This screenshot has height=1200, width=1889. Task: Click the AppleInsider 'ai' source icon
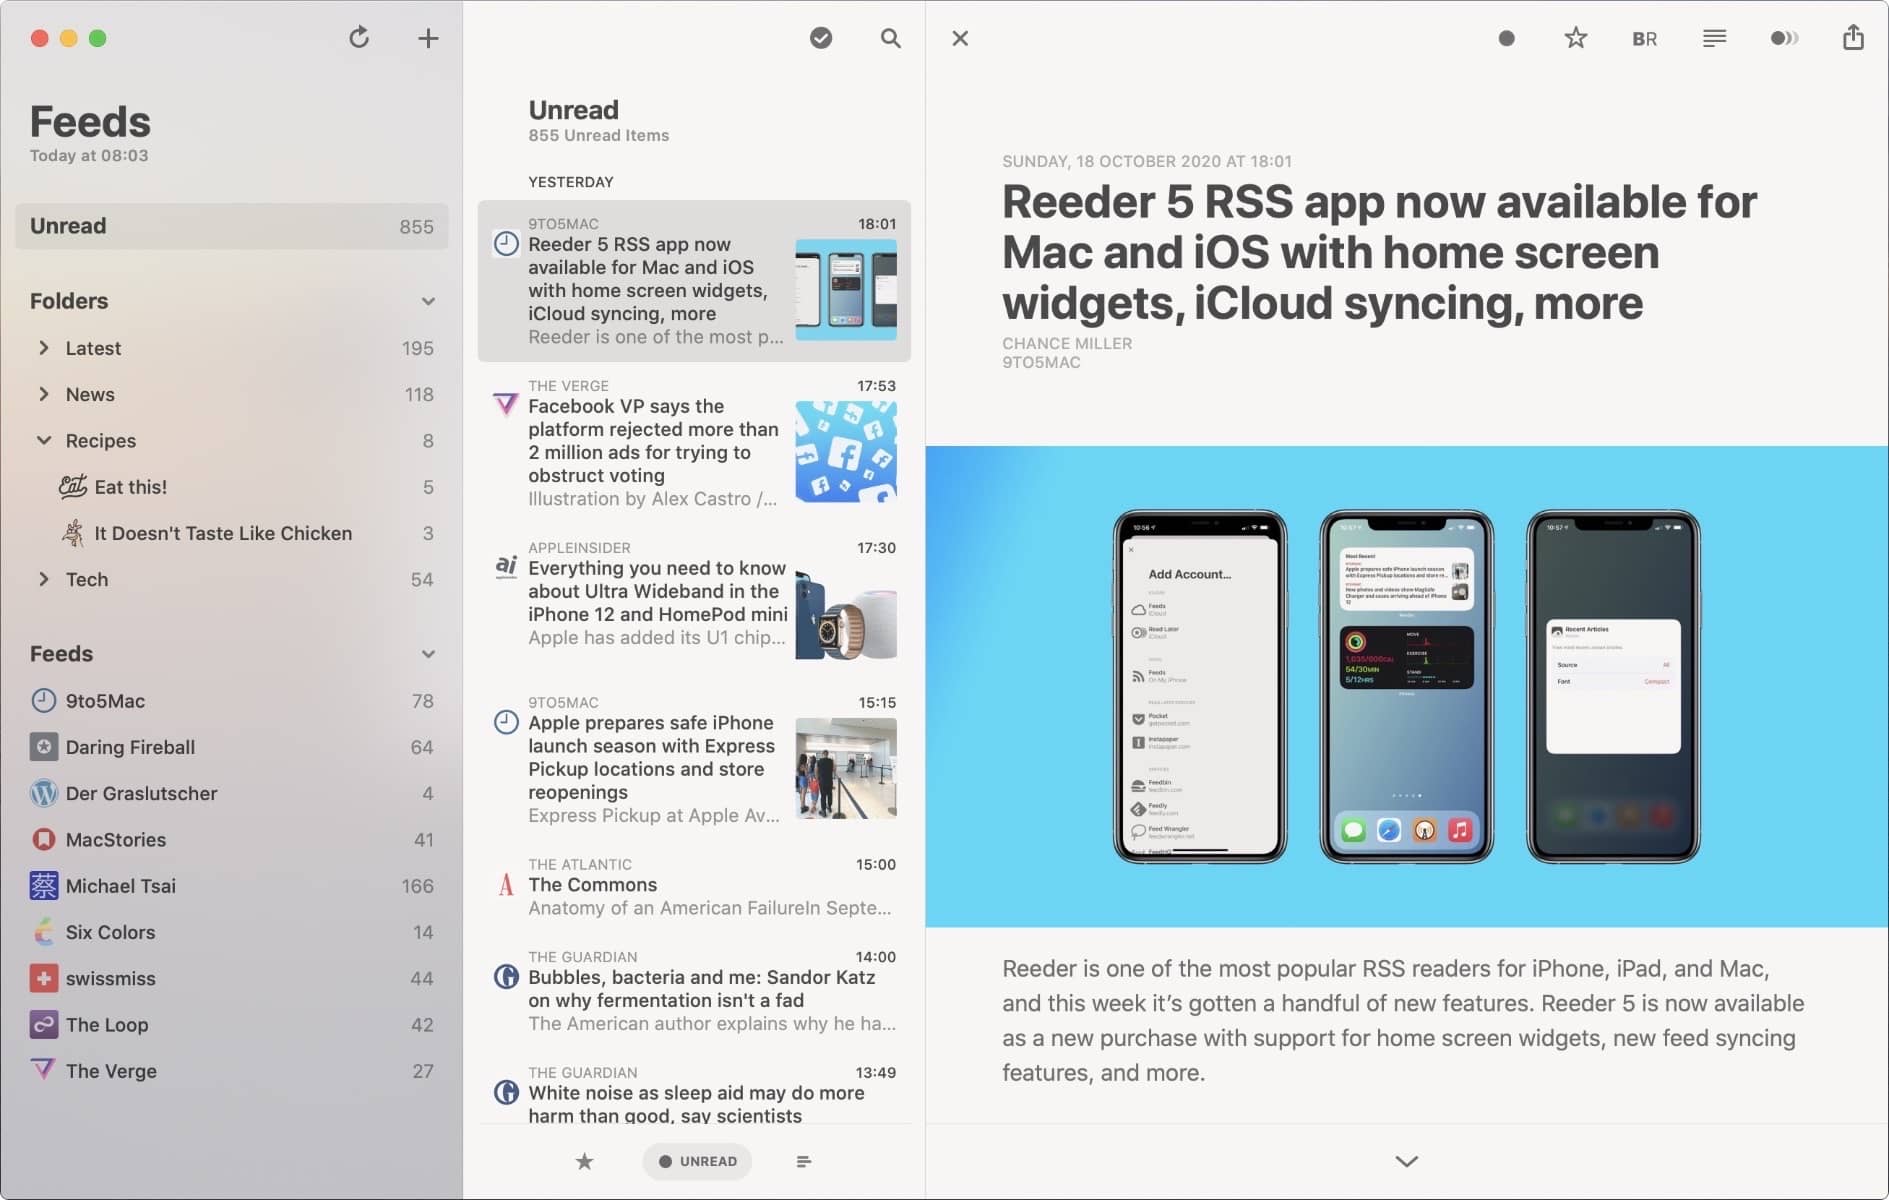click(506, 566)
